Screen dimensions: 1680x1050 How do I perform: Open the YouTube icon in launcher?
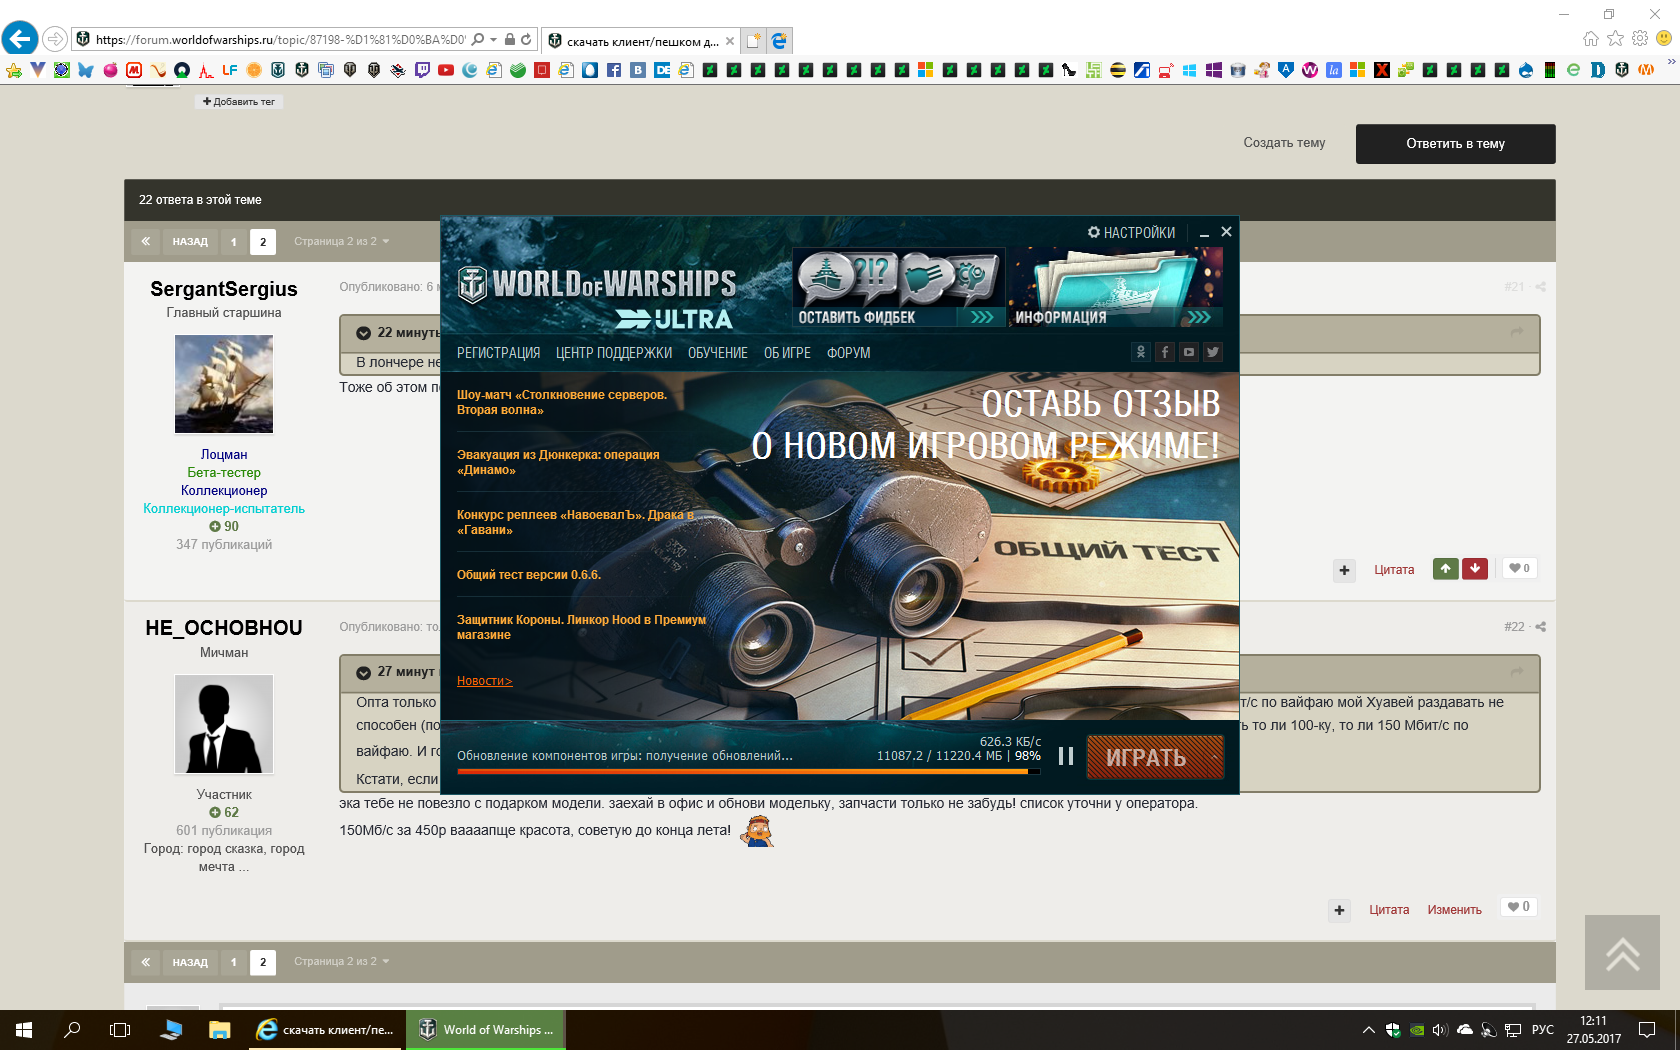(x=1189, y=352)
